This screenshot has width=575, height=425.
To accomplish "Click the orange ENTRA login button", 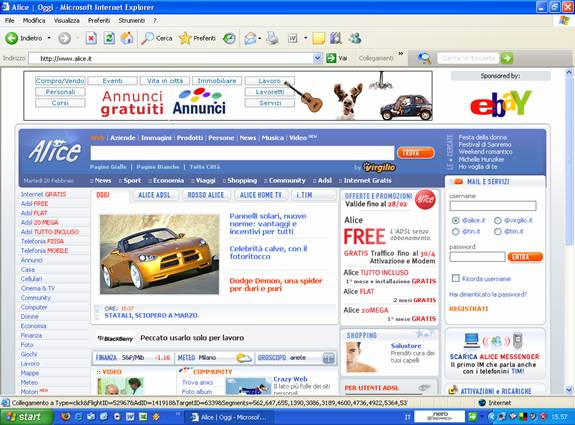I will click(x=525, y=257).
